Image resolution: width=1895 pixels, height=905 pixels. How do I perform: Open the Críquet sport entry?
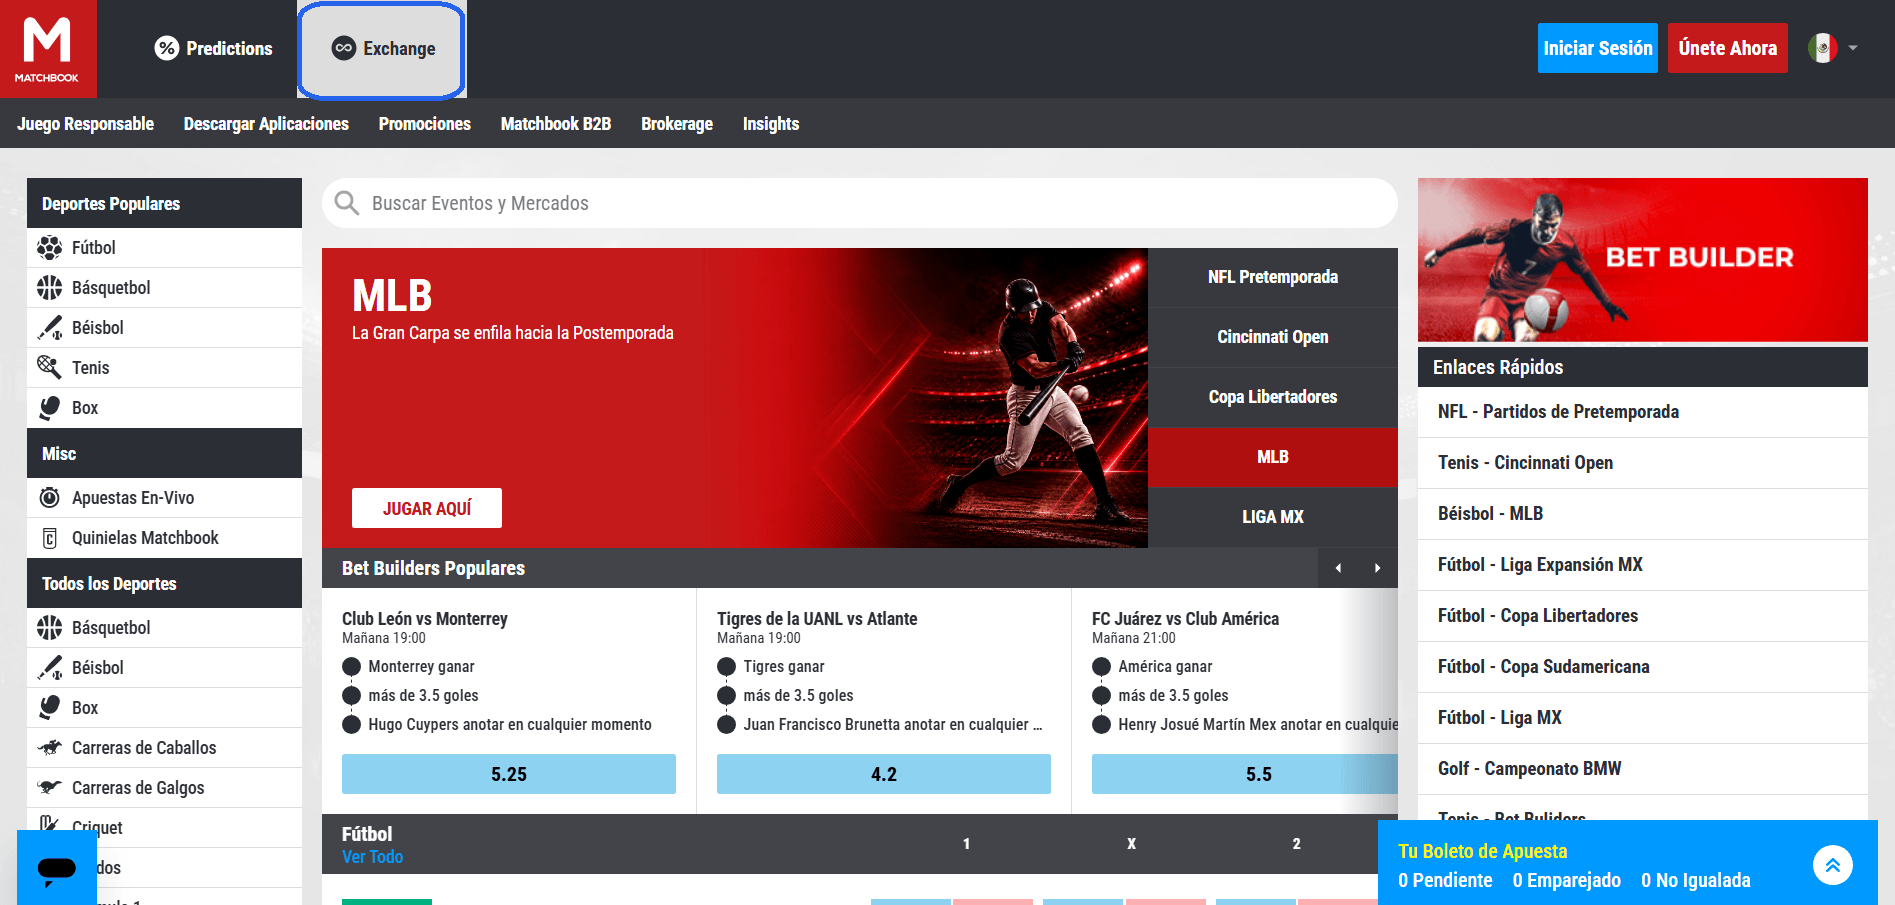(x=164, y=827)
